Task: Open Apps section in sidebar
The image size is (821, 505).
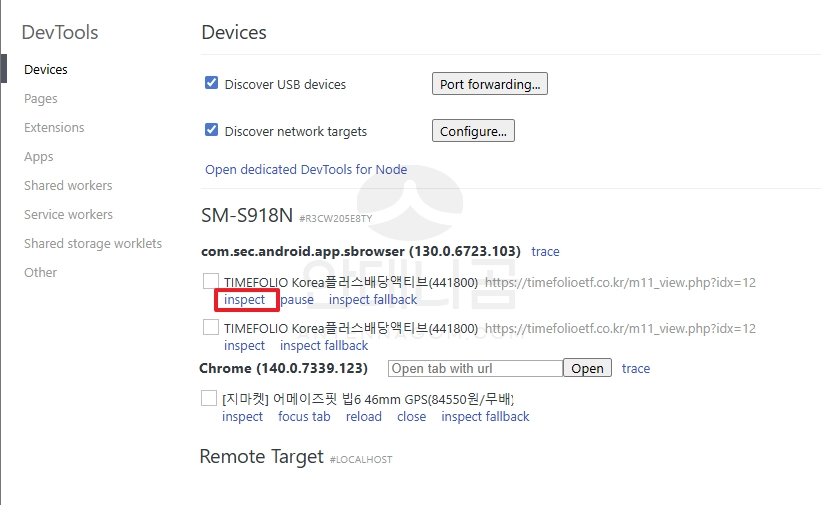Action: (39, 157)
